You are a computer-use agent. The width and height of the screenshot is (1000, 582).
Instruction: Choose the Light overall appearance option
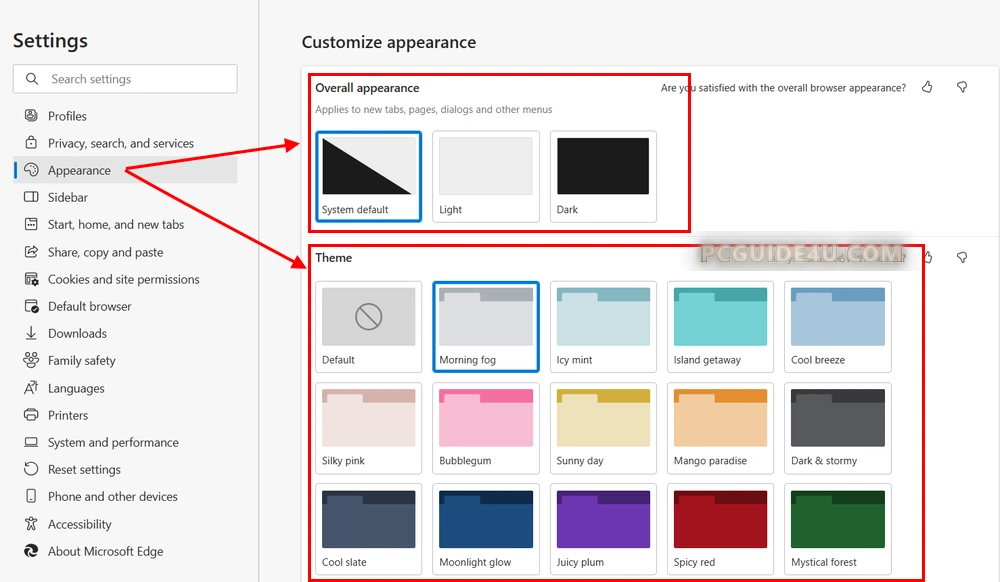pyautogui.click(x=486, y=176)
